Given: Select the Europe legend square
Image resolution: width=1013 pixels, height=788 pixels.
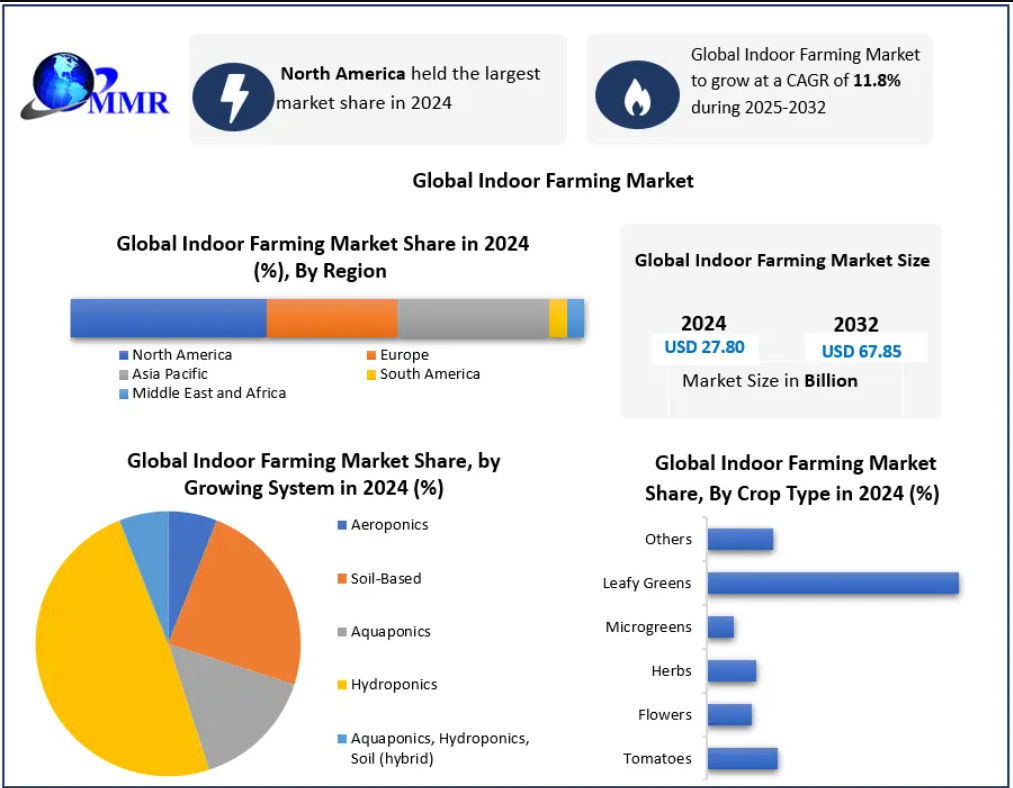Looking at the screenshot, I should click(371, 355).
